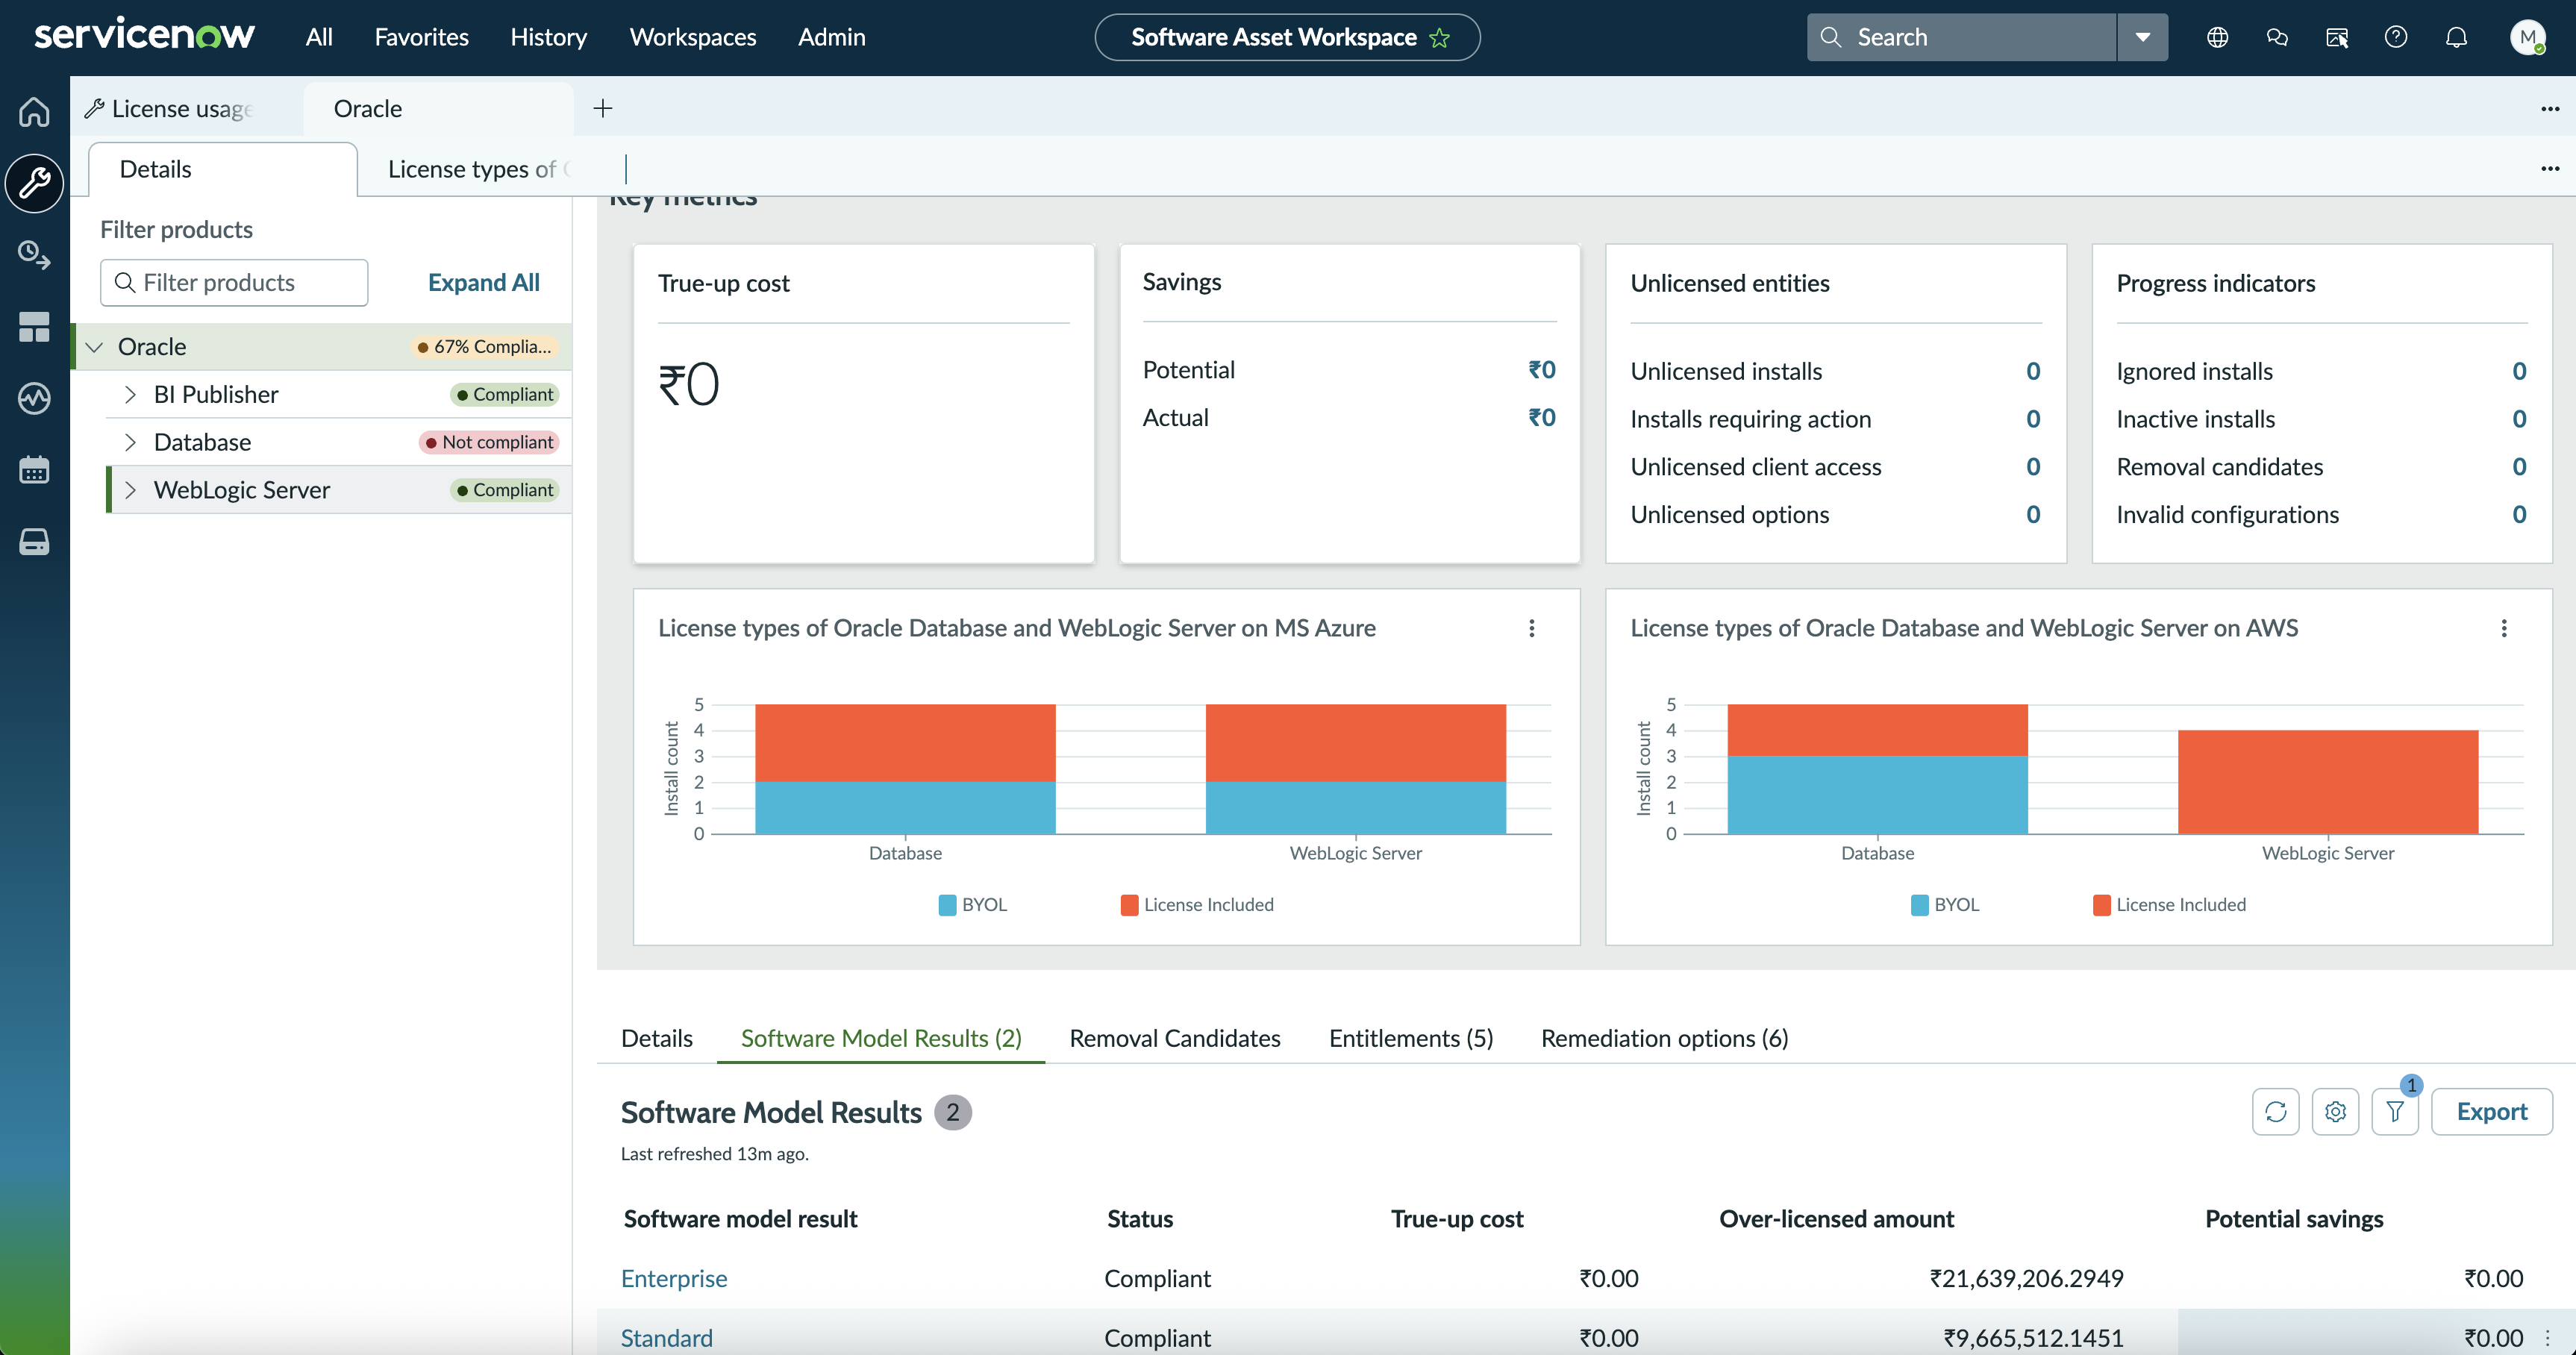Open the notifications bell icon
The height and width of the screenshot is (1355, 2576).
pyautogui.click(x=2456, y=38)
